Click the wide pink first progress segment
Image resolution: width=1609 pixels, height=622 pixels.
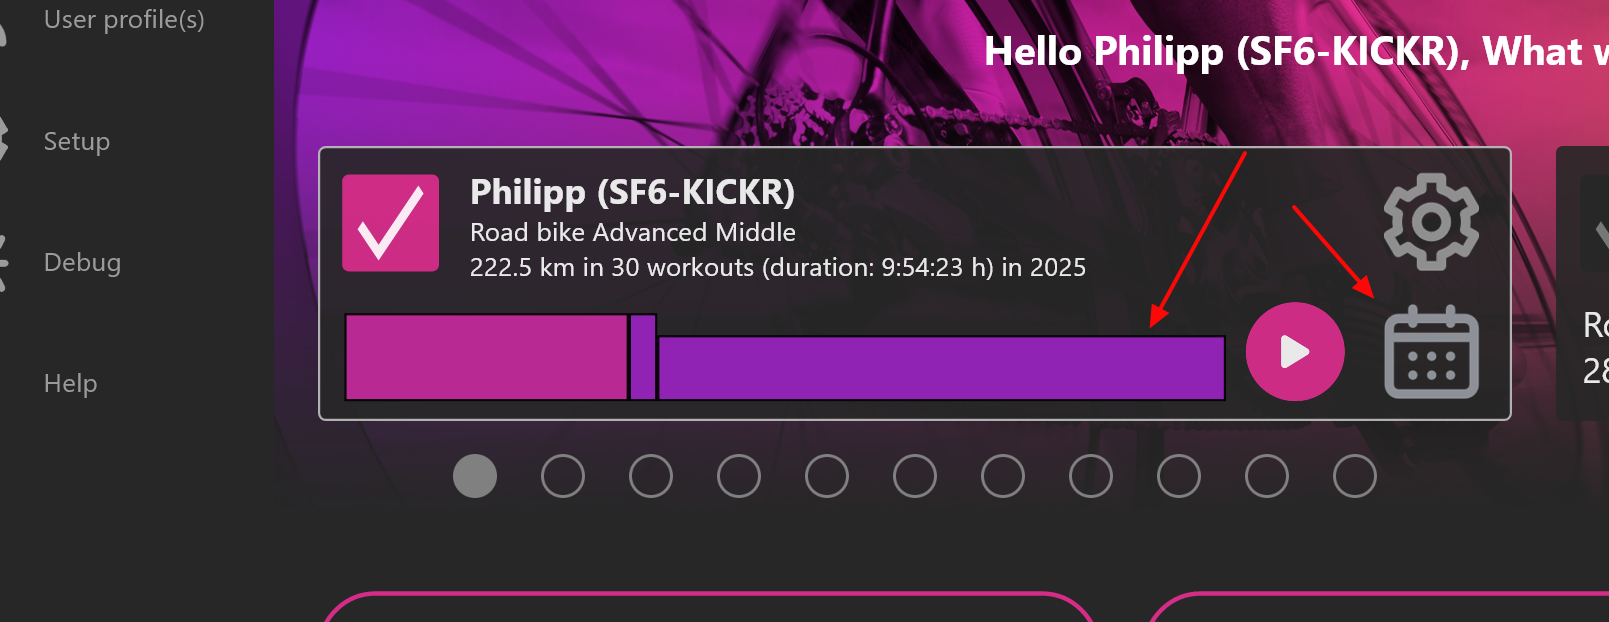[x=486, y=357]
